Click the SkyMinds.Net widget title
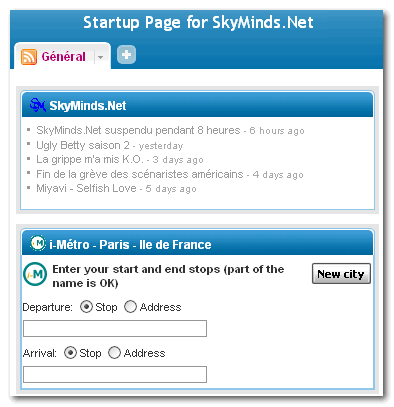Image resolution: width=394 pixels, height=407 pixels. (88, 106)
